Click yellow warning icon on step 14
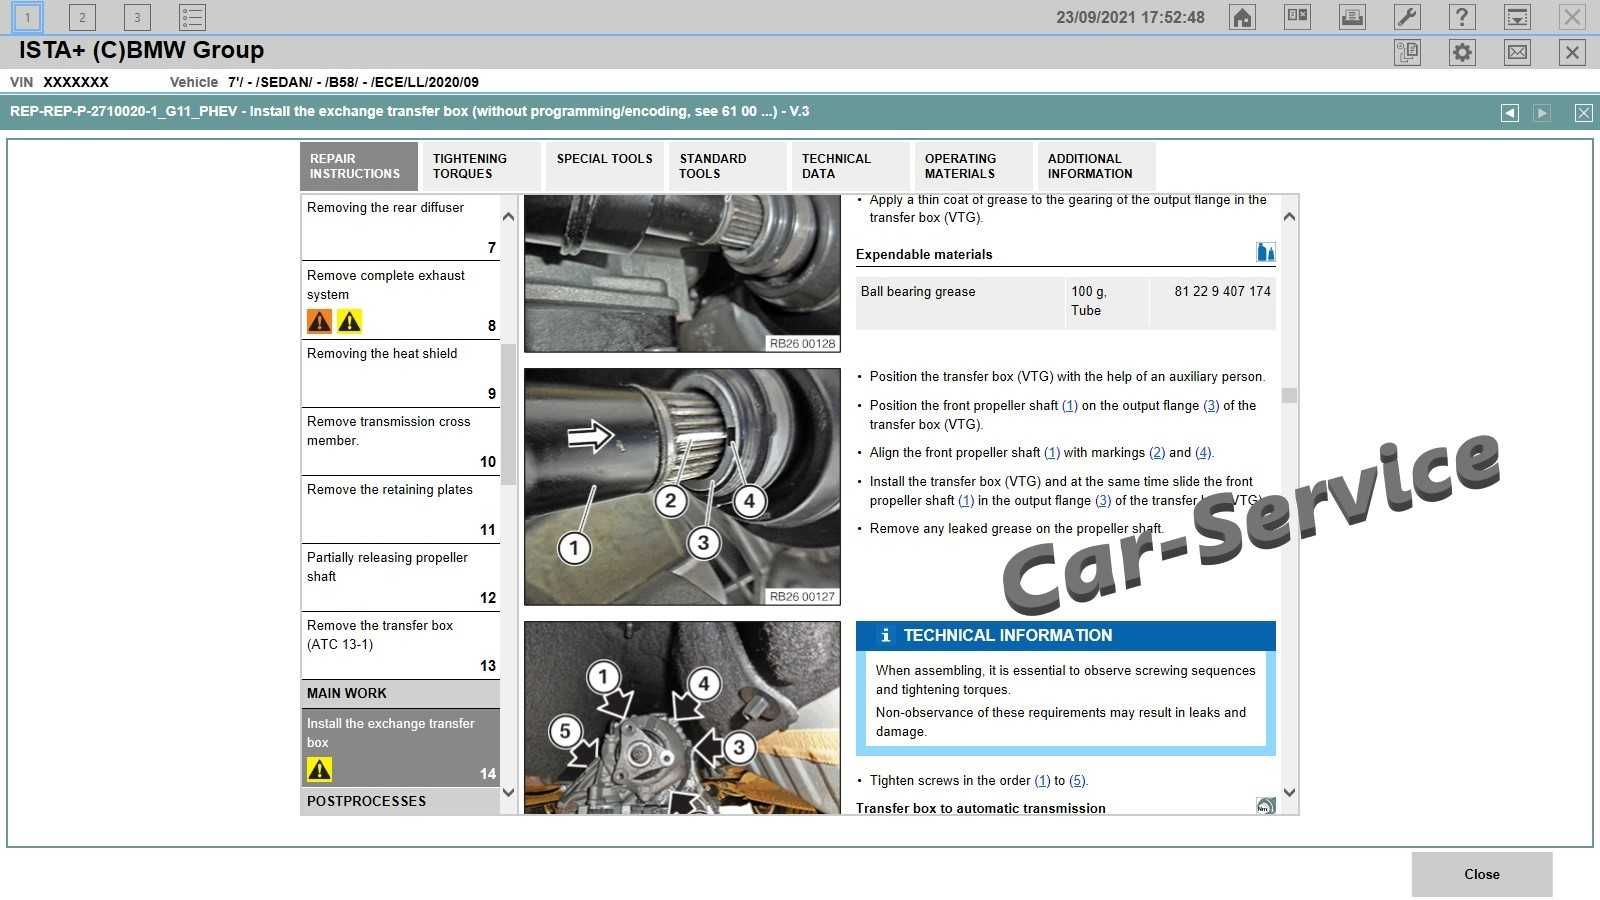The width and height of the screenshot is (1600, 900). coord(319,769)
